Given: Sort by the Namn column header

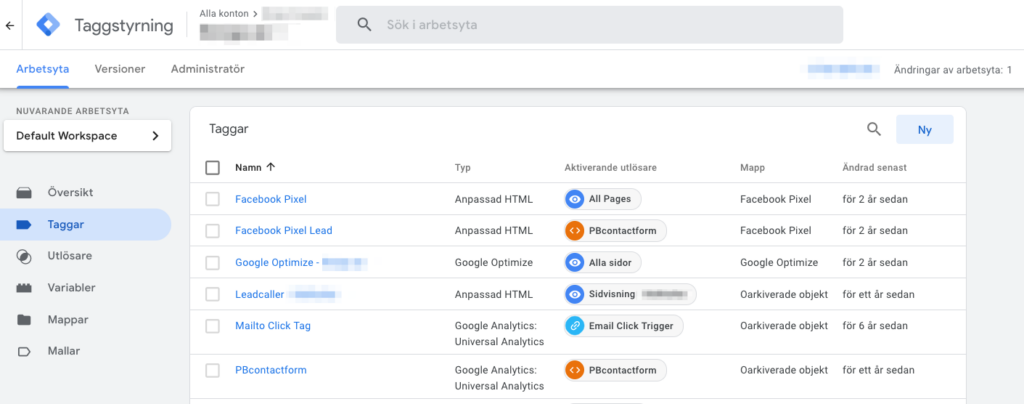Looking at the screenshot, I should pos(248,168).
